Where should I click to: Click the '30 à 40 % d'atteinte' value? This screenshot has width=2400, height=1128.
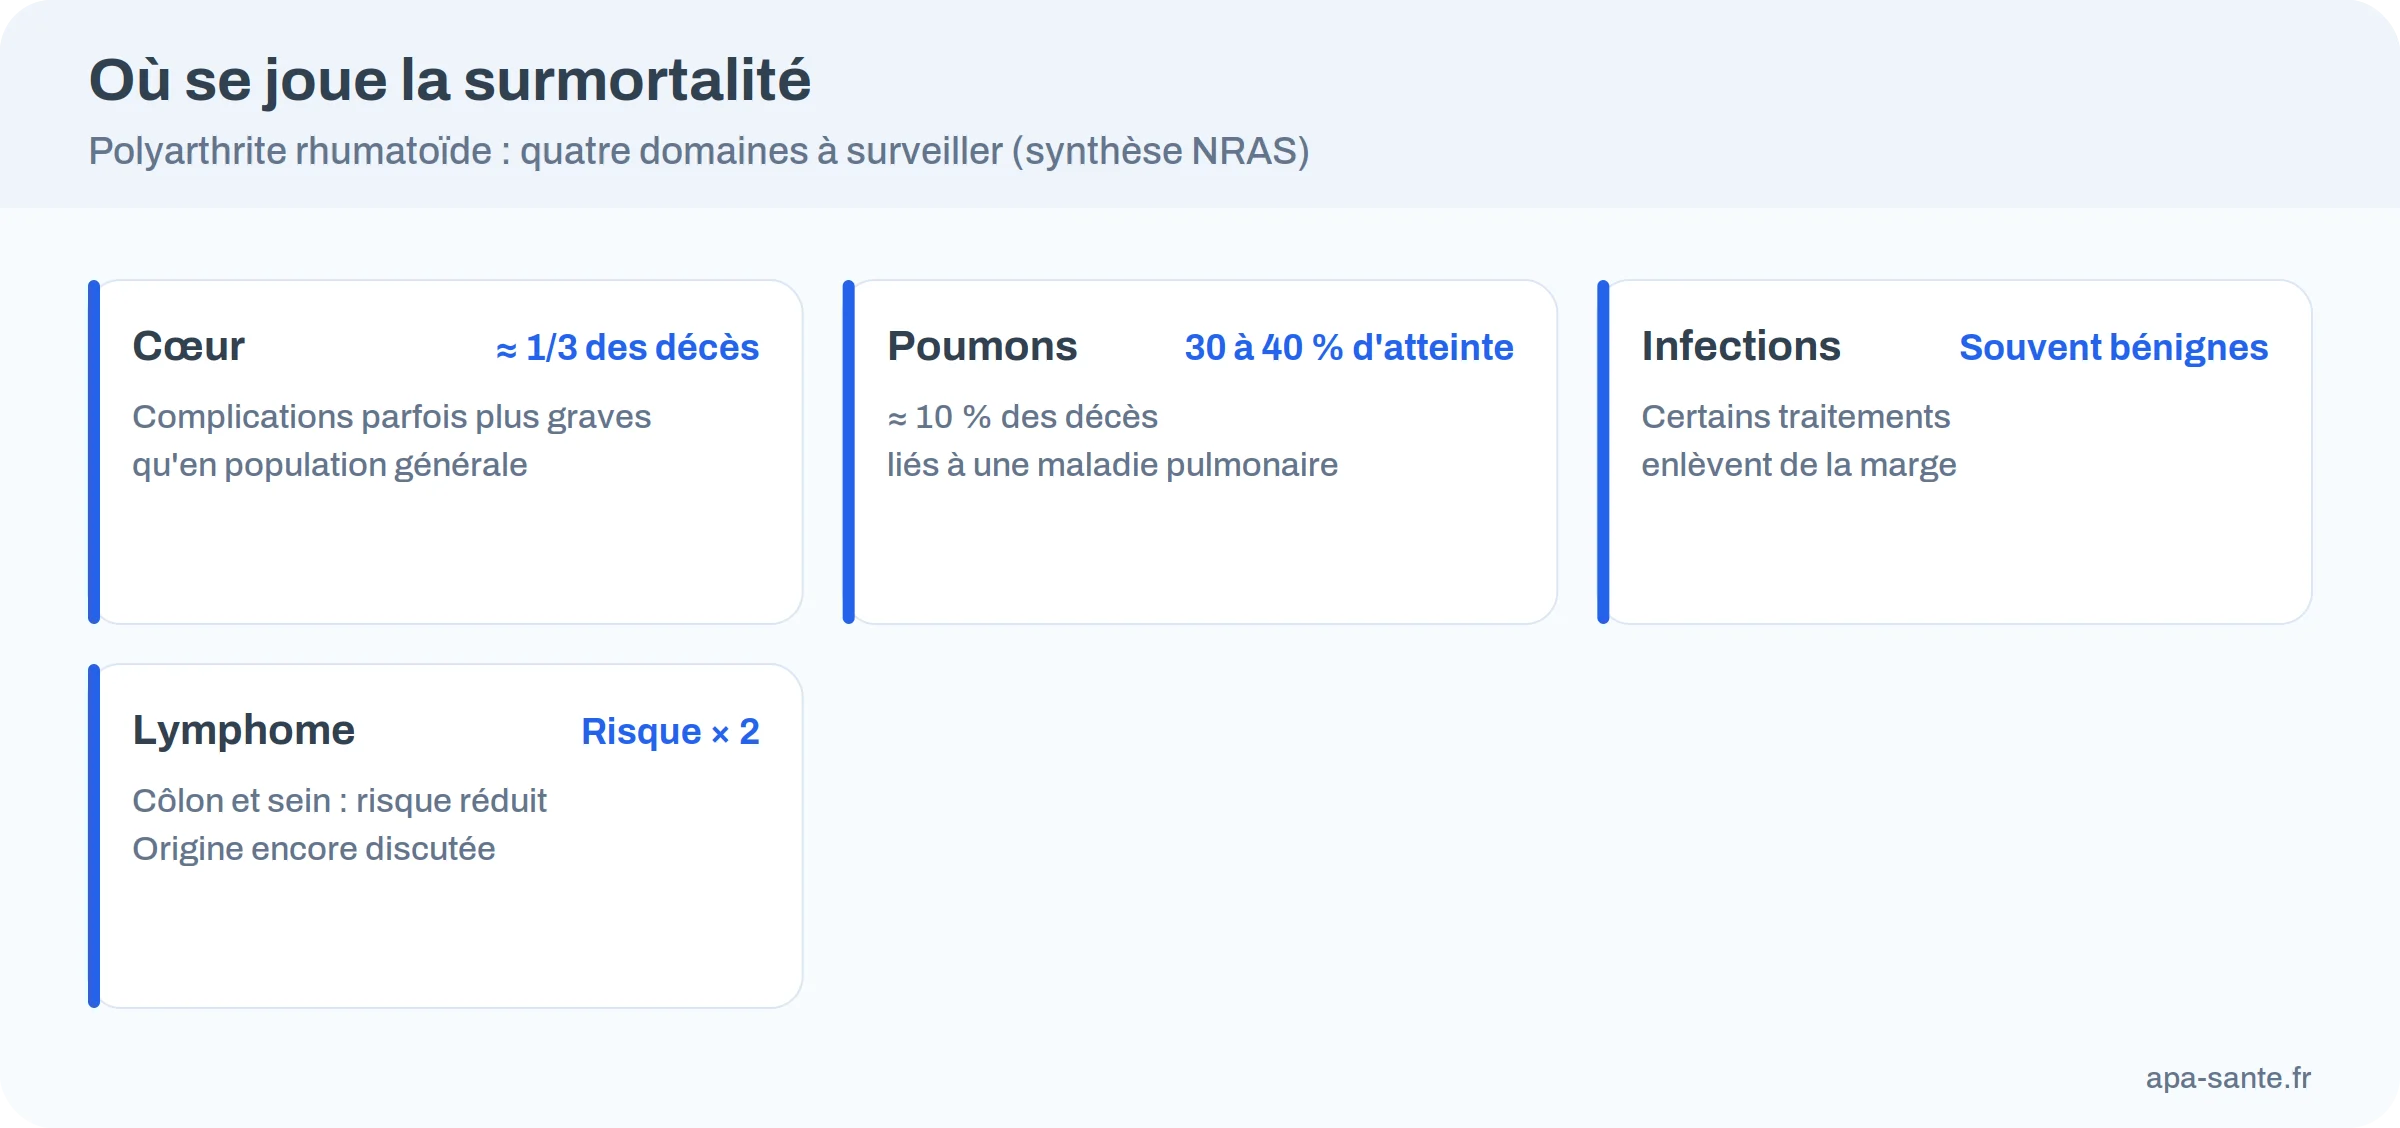(1349, 347)
